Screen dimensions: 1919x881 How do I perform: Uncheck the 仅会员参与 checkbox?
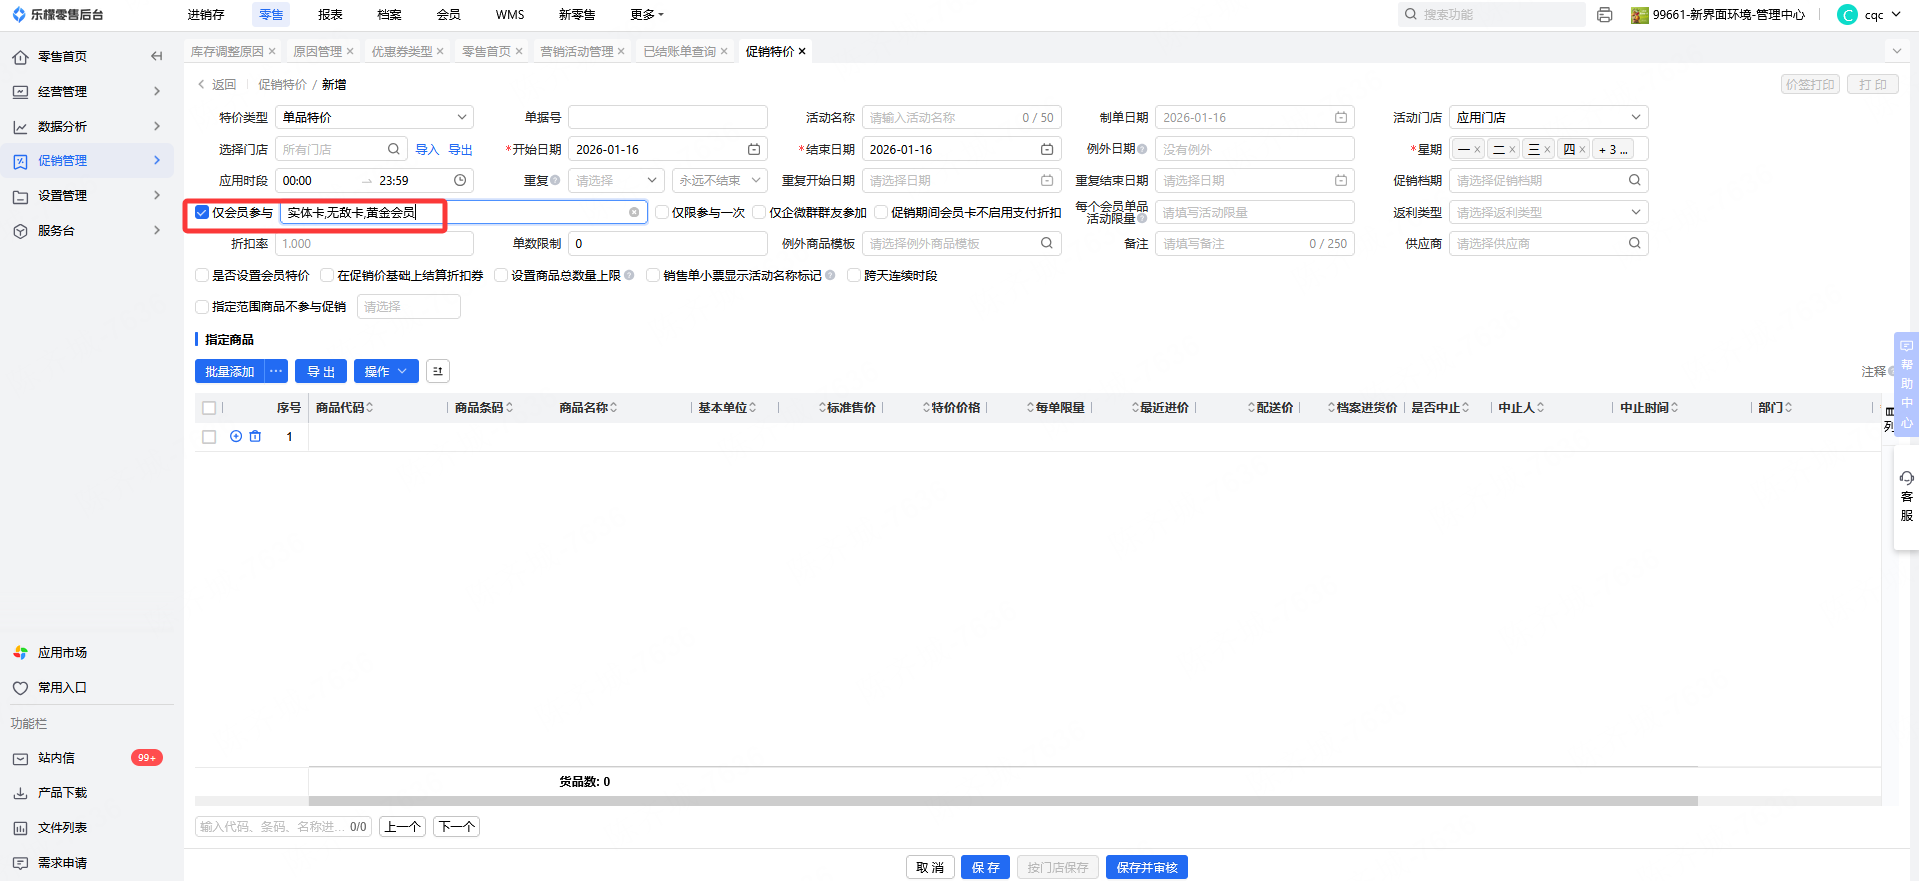tap(202, 212)
